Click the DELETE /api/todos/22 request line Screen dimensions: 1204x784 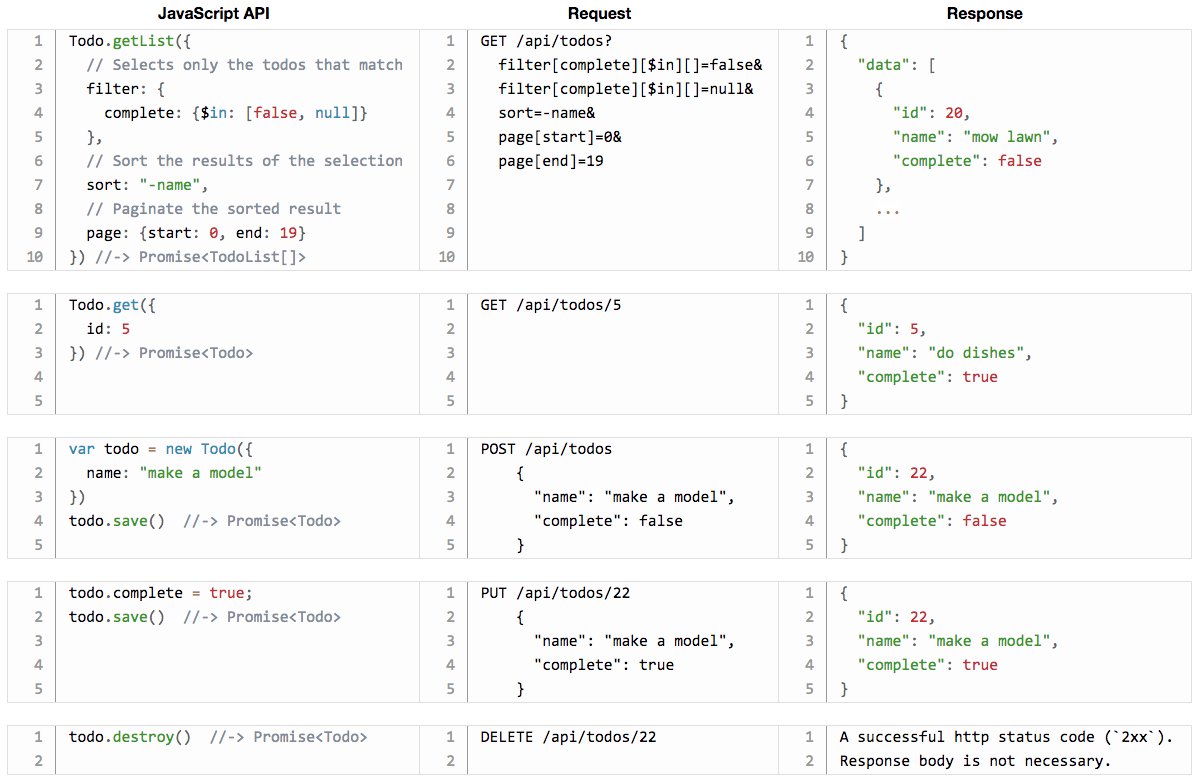click(x=569, y=737)
